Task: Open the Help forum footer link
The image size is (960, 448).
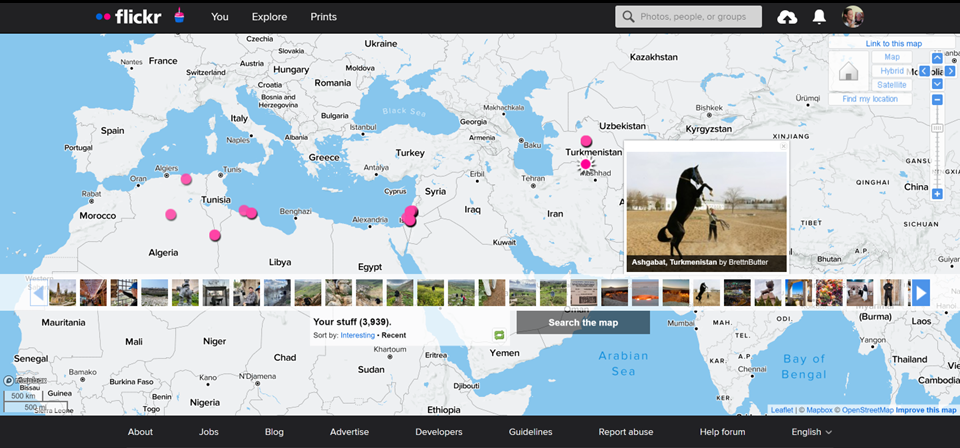Action: pos(722,432)
